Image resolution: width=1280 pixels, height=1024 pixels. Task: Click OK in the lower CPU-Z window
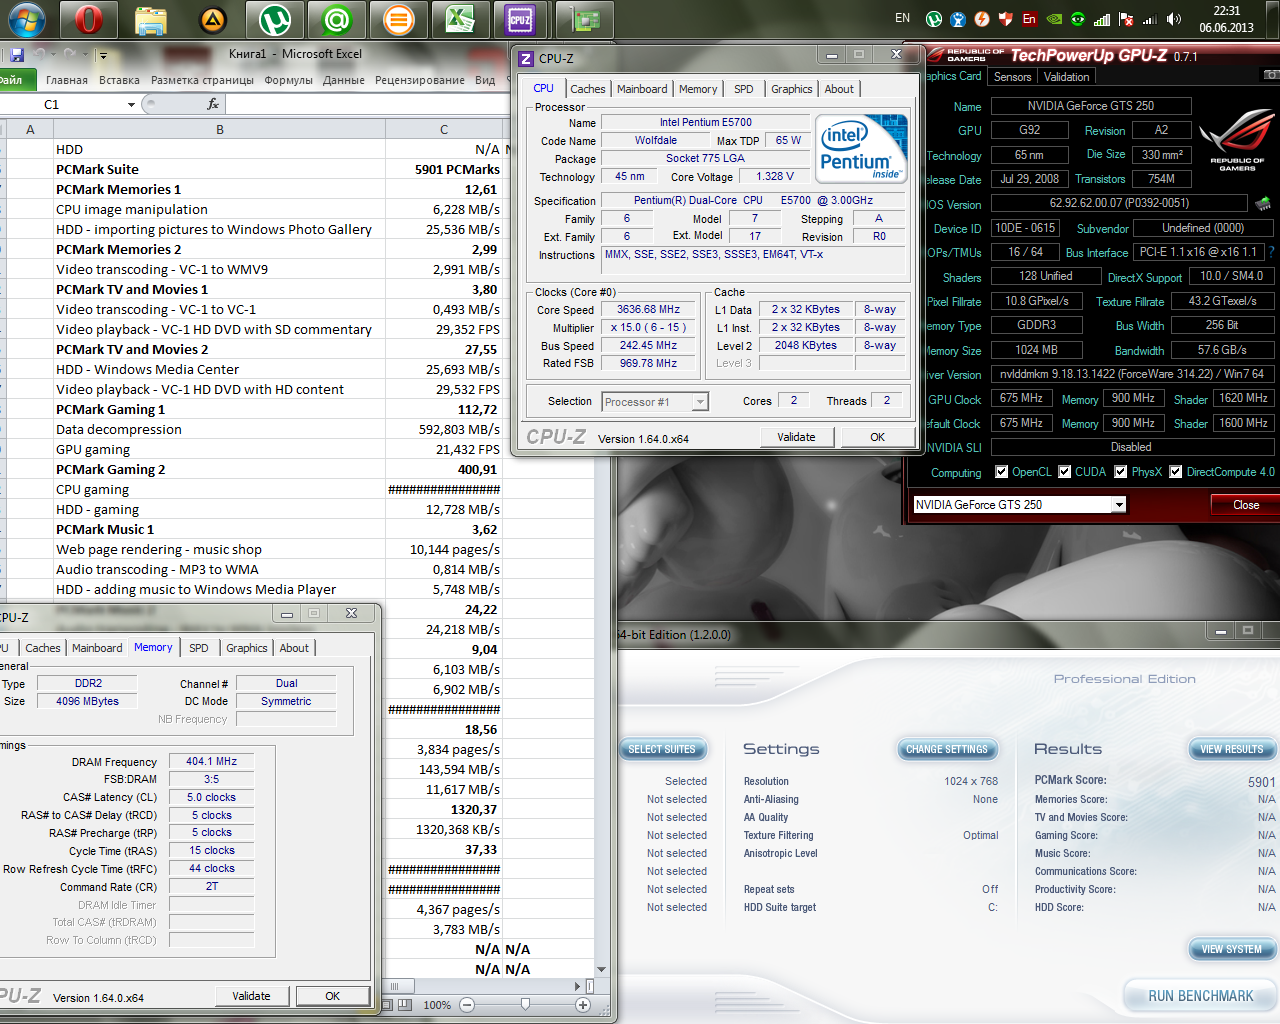[x=333, y=996]
